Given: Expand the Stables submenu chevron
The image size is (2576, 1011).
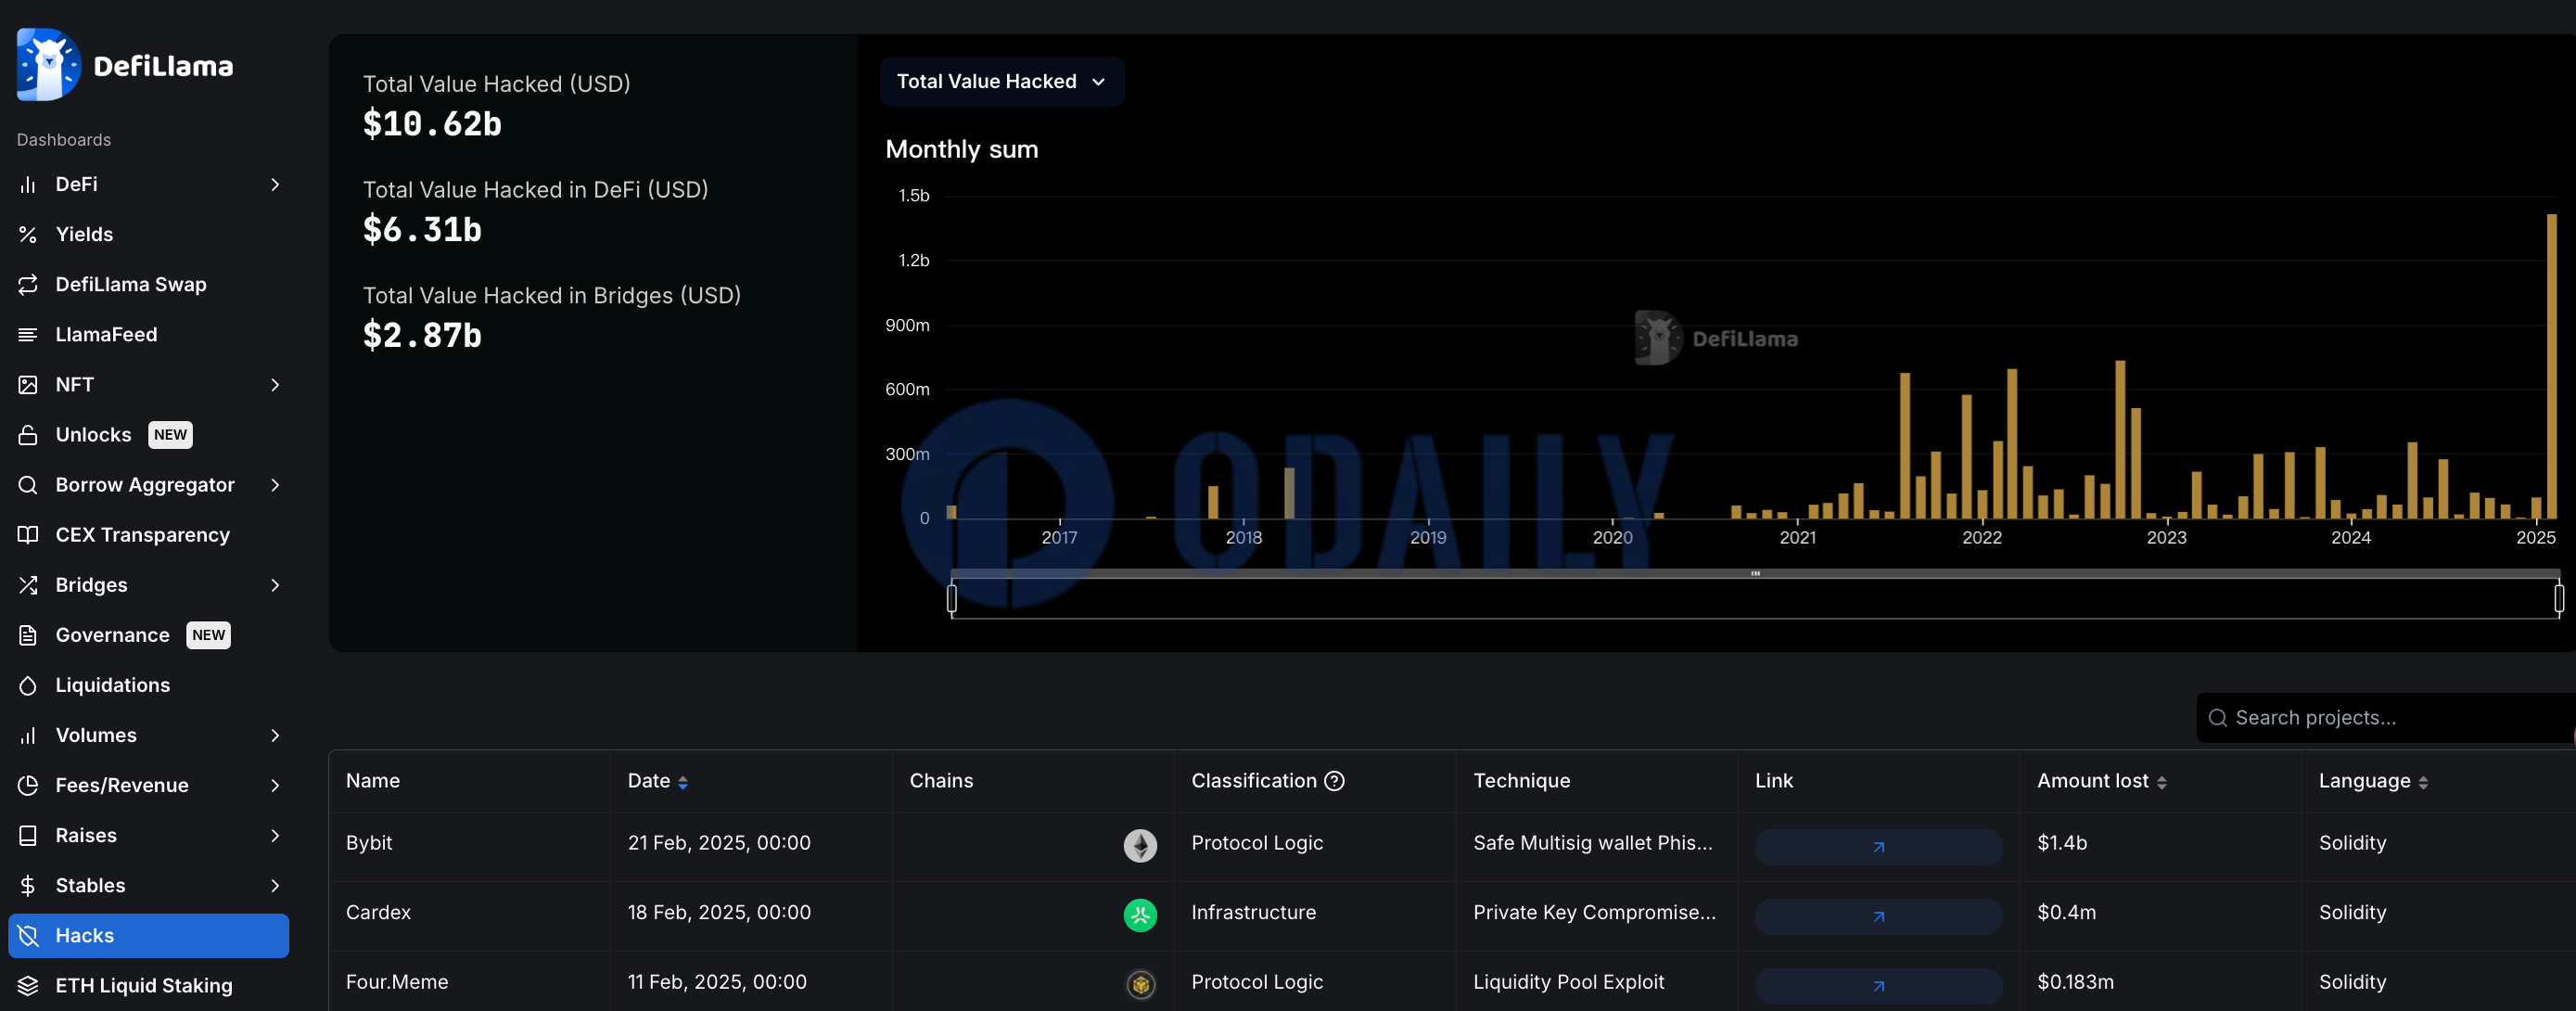Looking at the screenshot, I should click(275, 885).
